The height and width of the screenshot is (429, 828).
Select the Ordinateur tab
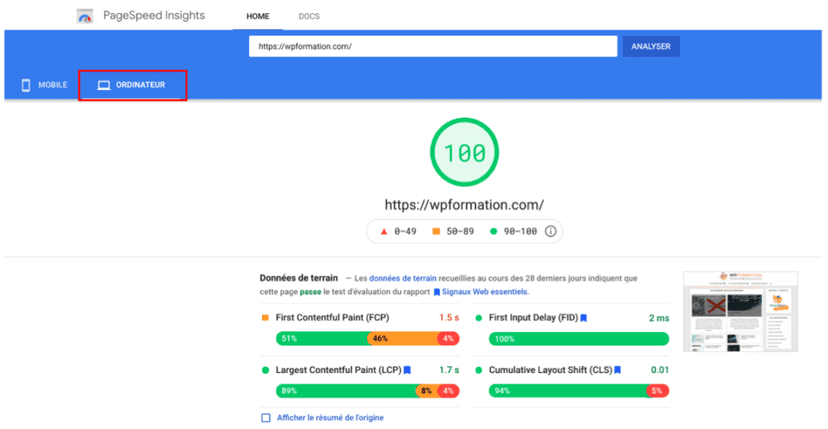point(132,85)
